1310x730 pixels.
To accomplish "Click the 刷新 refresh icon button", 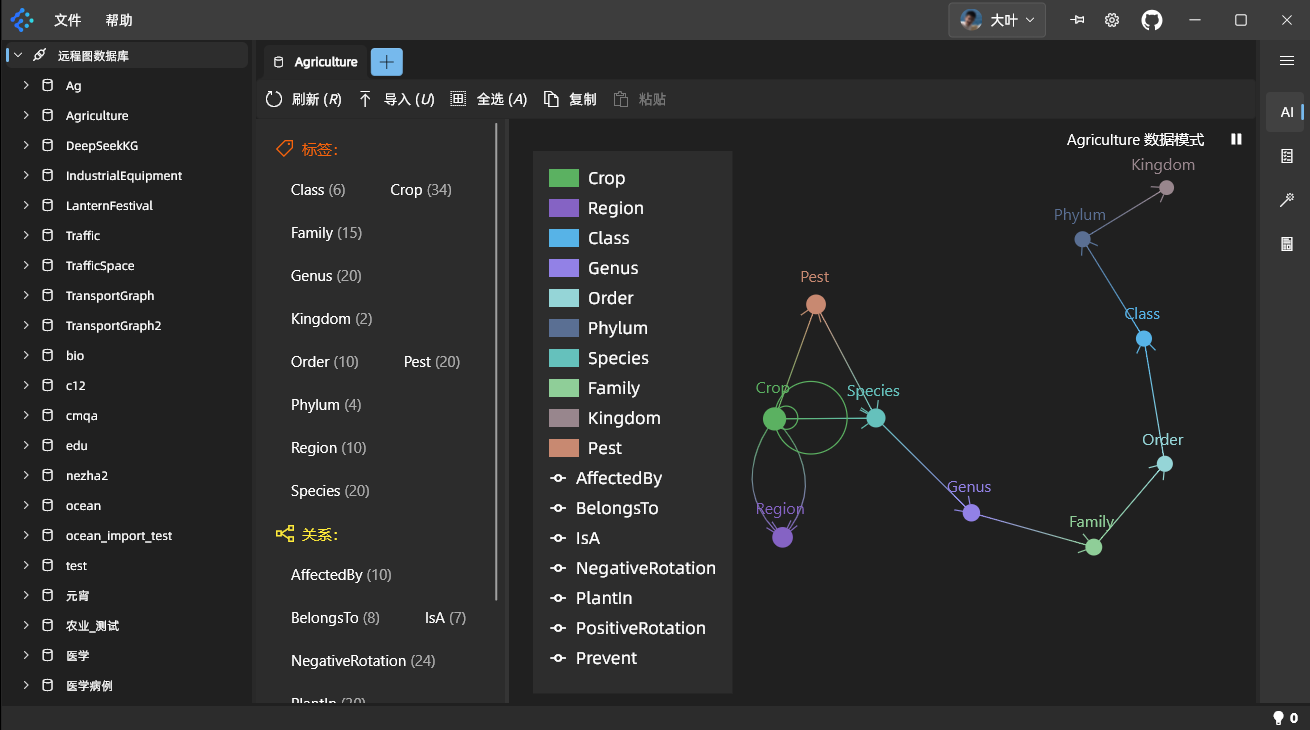I will pyautogui.click(x=274, y=99).
